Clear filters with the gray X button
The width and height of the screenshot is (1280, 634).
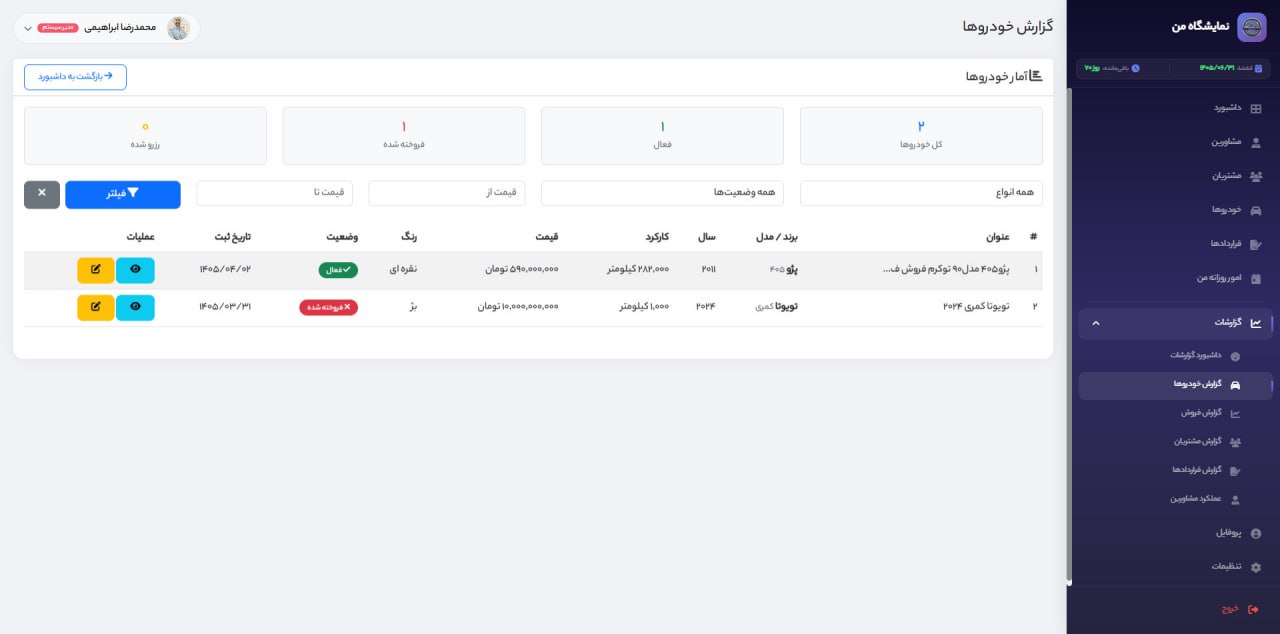click(x=42, y=194)
